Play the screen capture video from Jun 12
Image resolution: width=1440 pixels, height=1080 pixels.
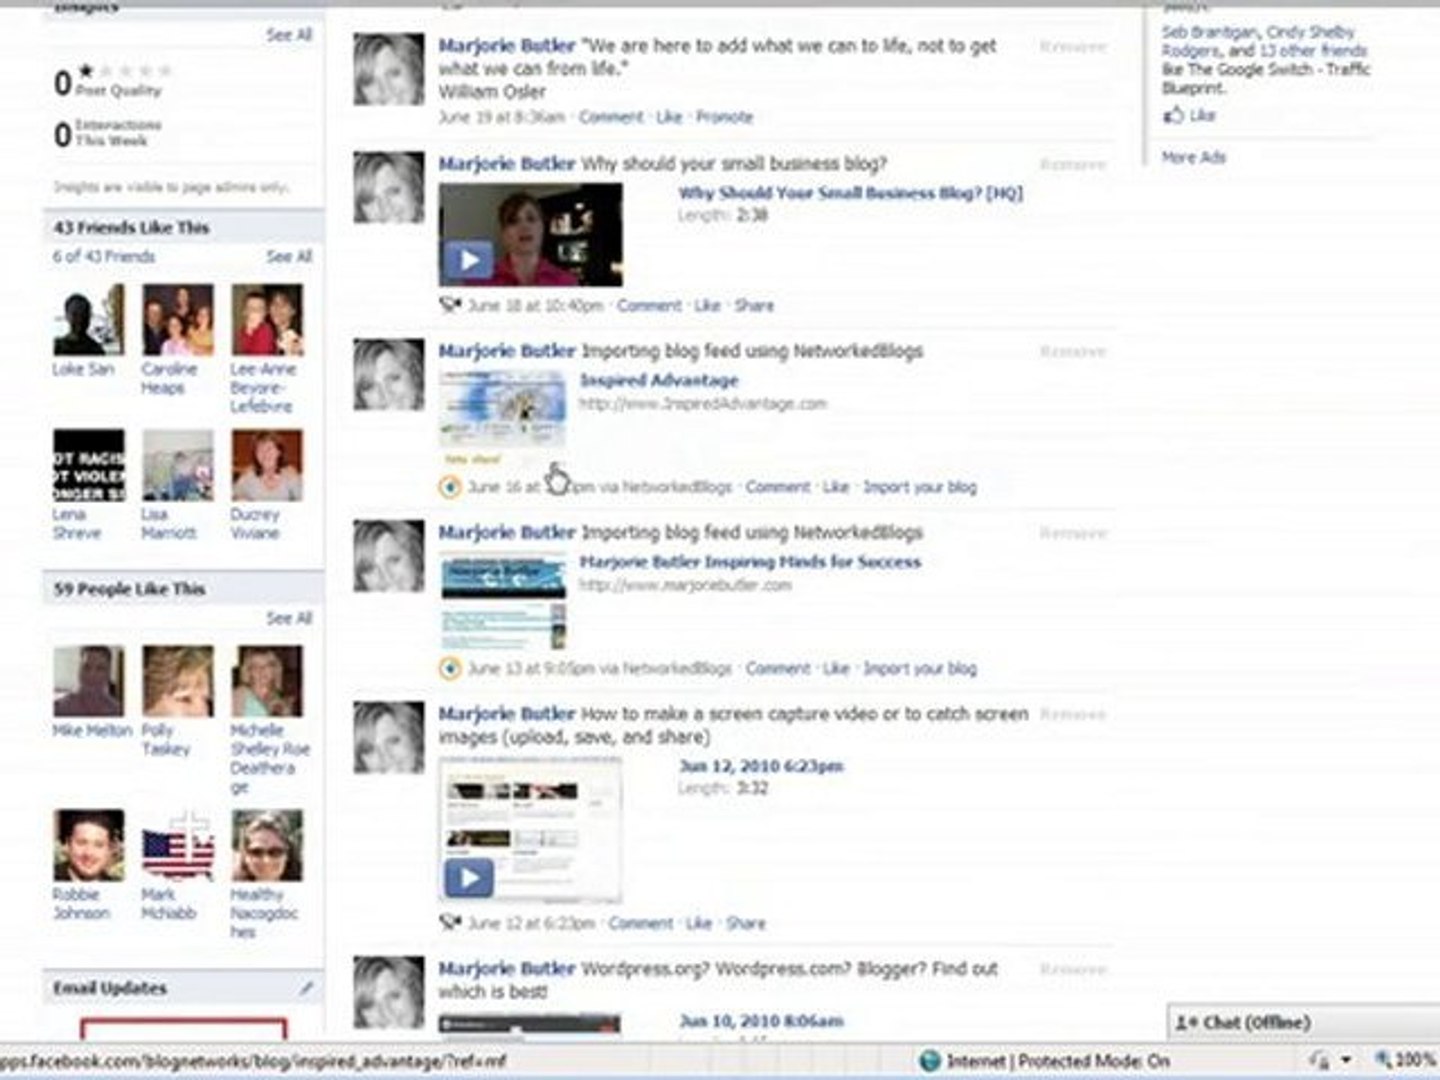click(x=468, y=878)
